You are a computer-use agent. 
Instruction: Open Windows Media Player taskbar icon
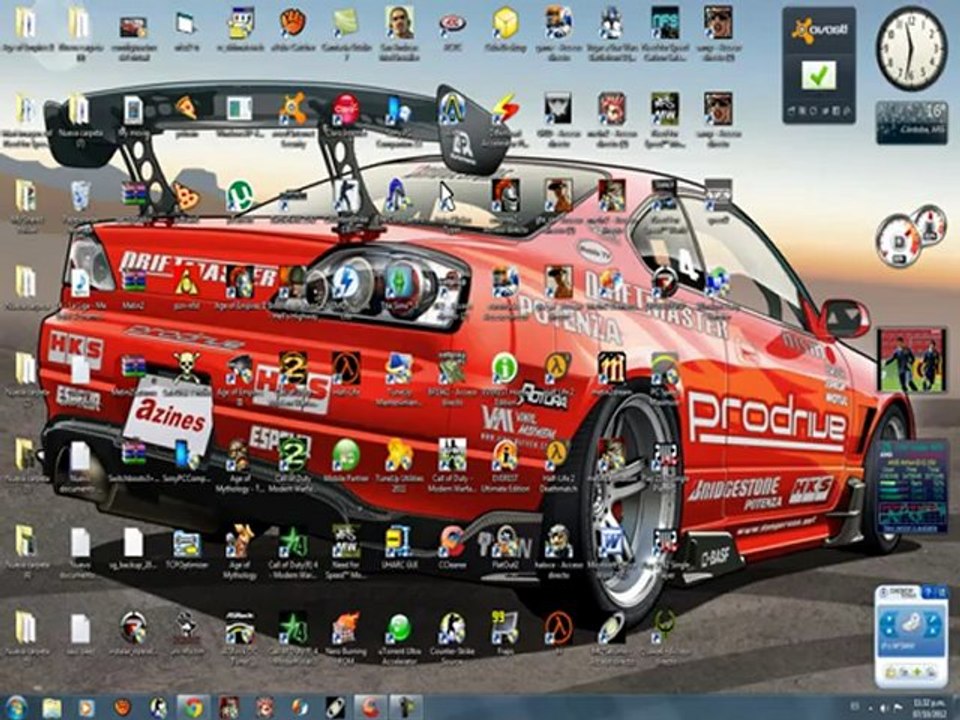[x=86, y=708]
